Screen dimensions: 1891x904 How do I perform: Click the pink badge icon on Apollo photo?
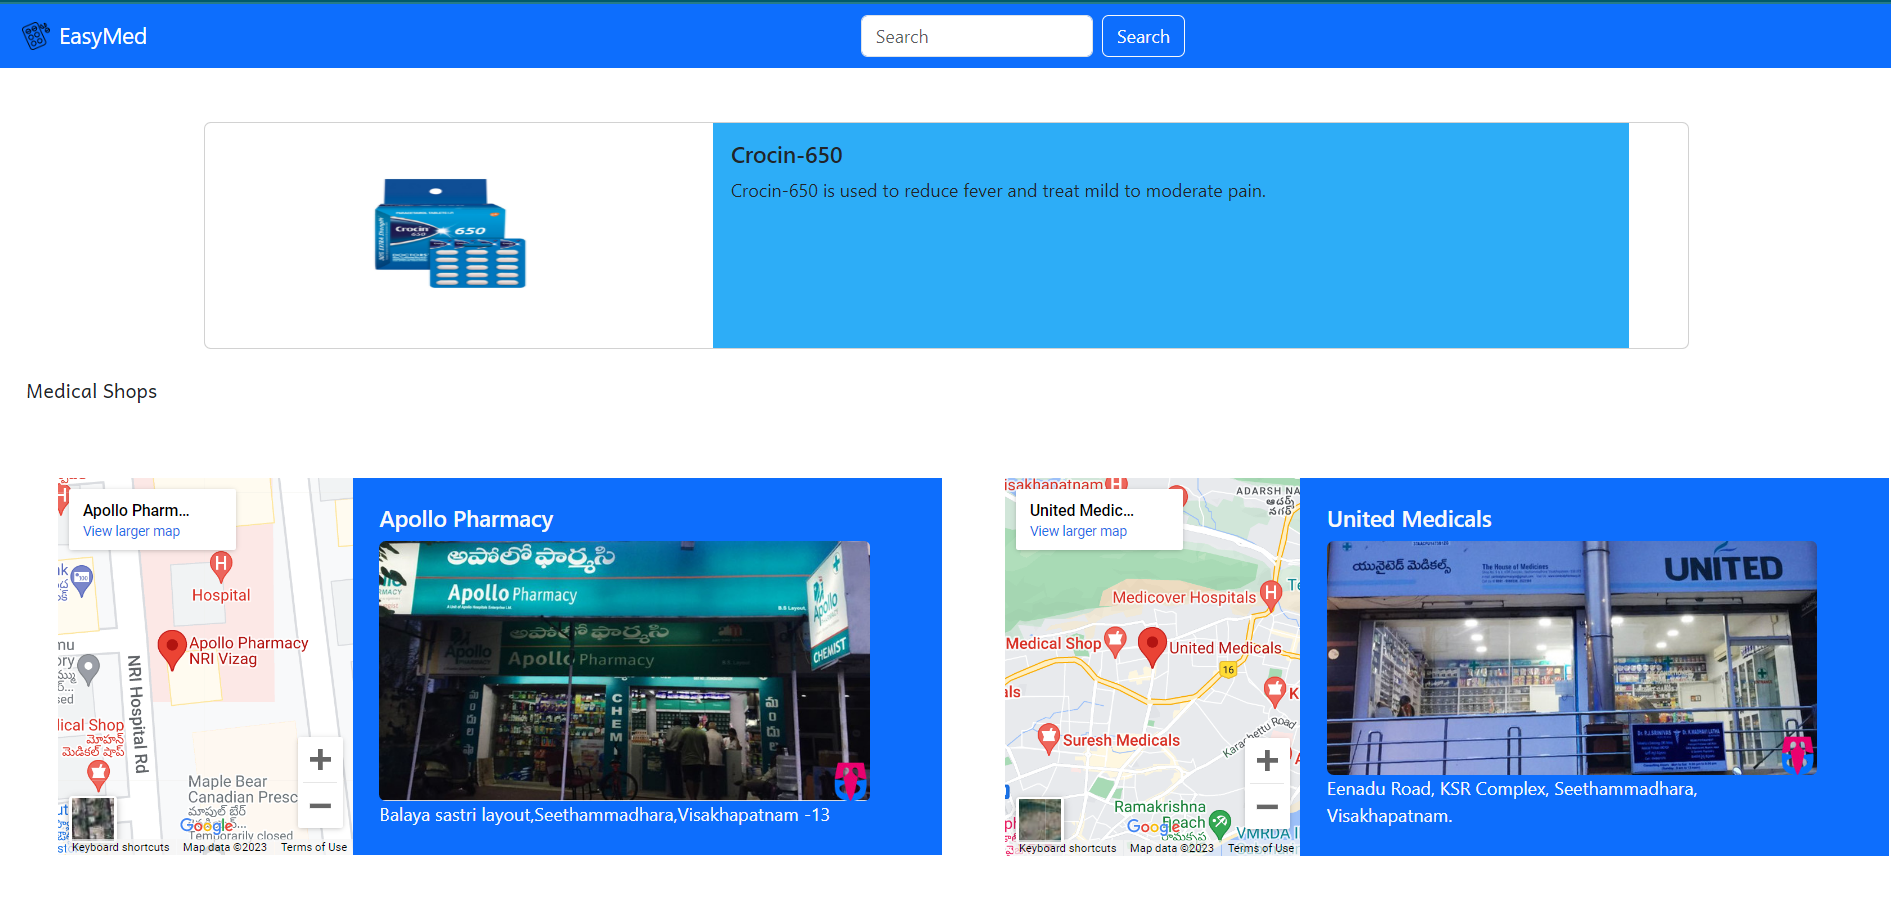[850, 780]
